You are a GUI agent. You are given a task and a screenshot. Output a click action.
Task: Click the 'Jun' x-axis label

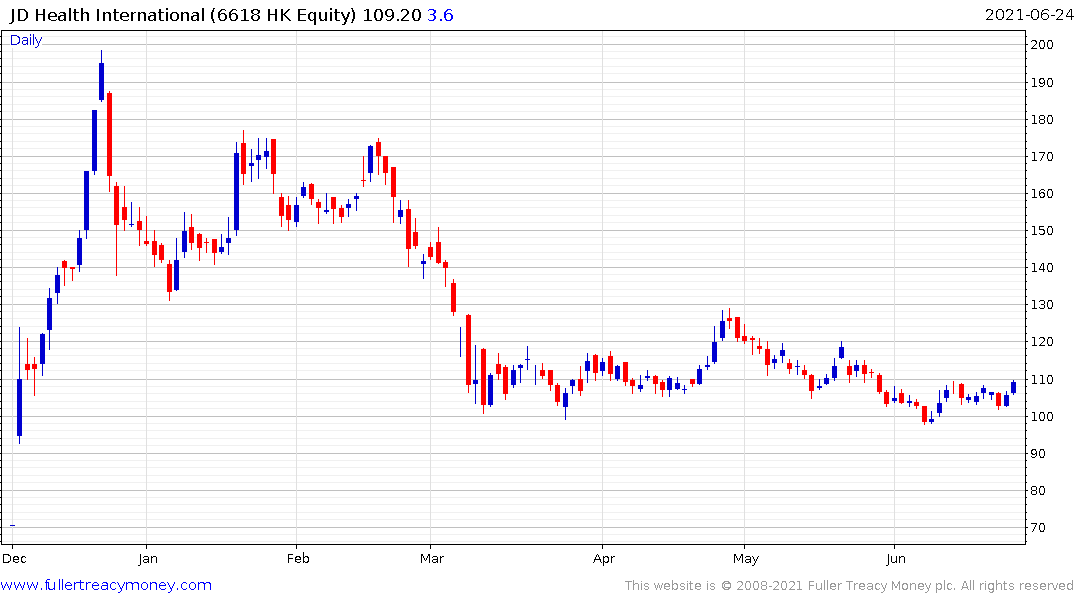(x=895, y=558)
